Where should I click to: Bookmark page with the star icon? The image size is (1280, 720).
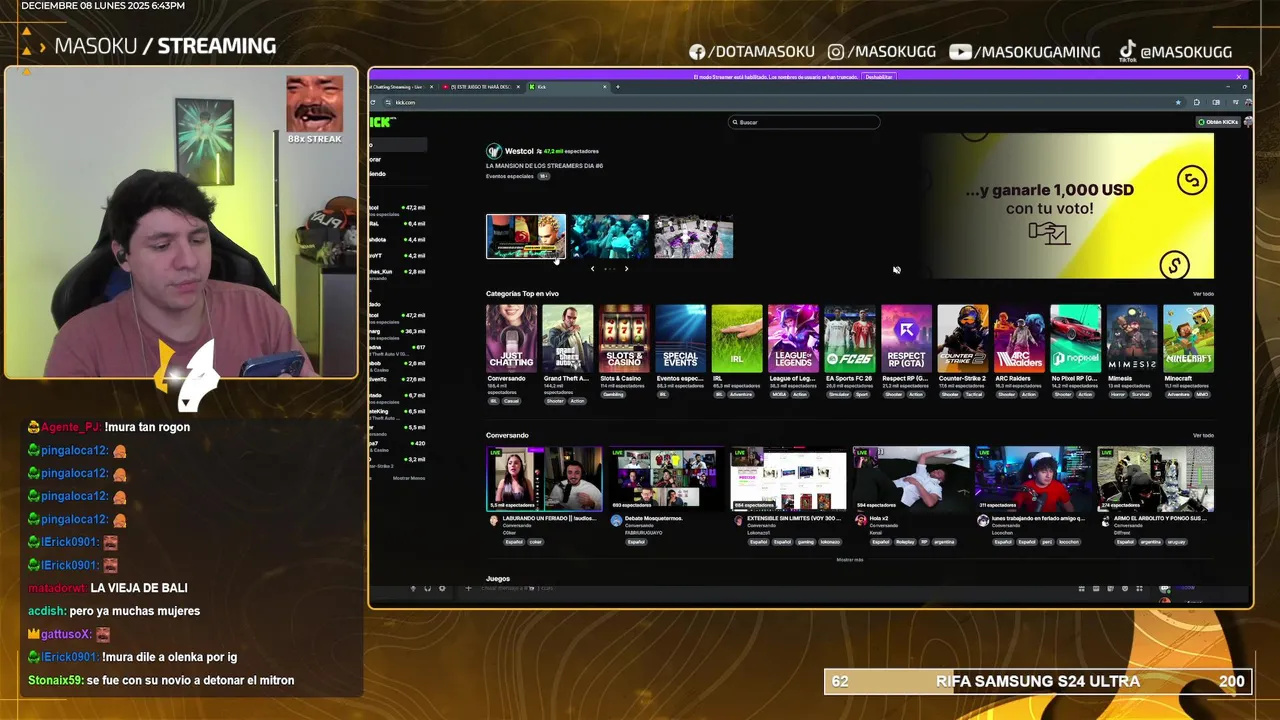(1179, 102)
